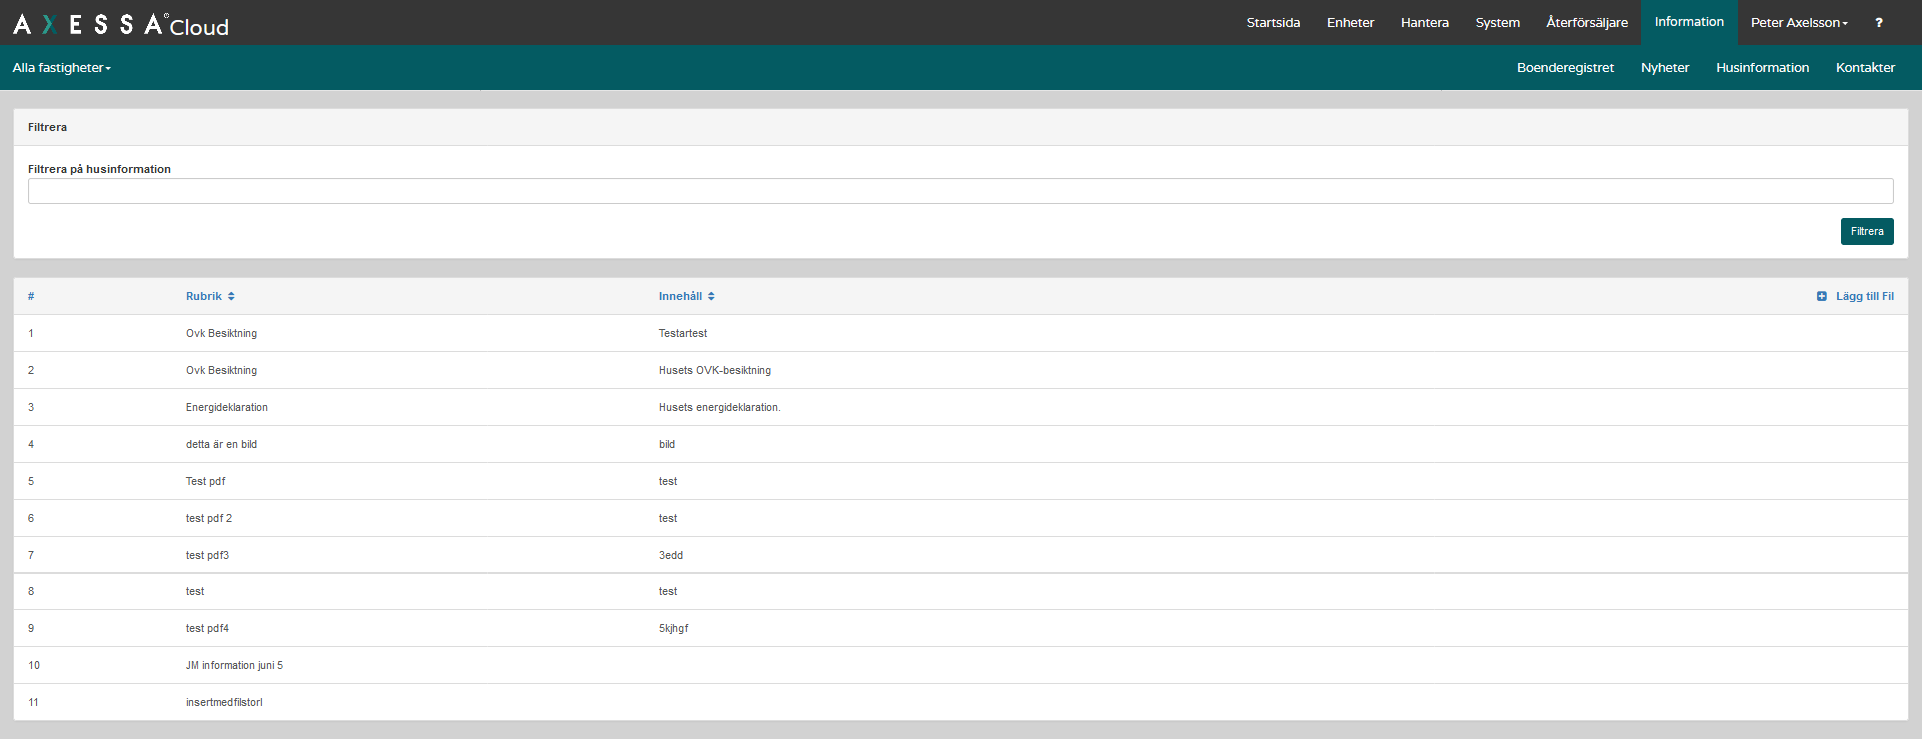Click the Testartest content cell

pos(683,333)
